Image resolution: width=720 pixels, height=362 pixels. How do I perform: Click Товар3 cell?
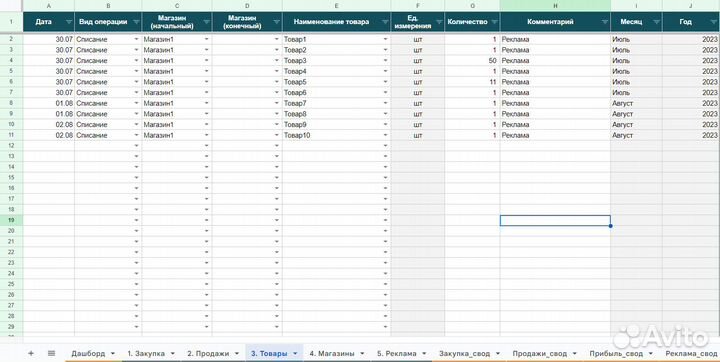tap(337, 61)
